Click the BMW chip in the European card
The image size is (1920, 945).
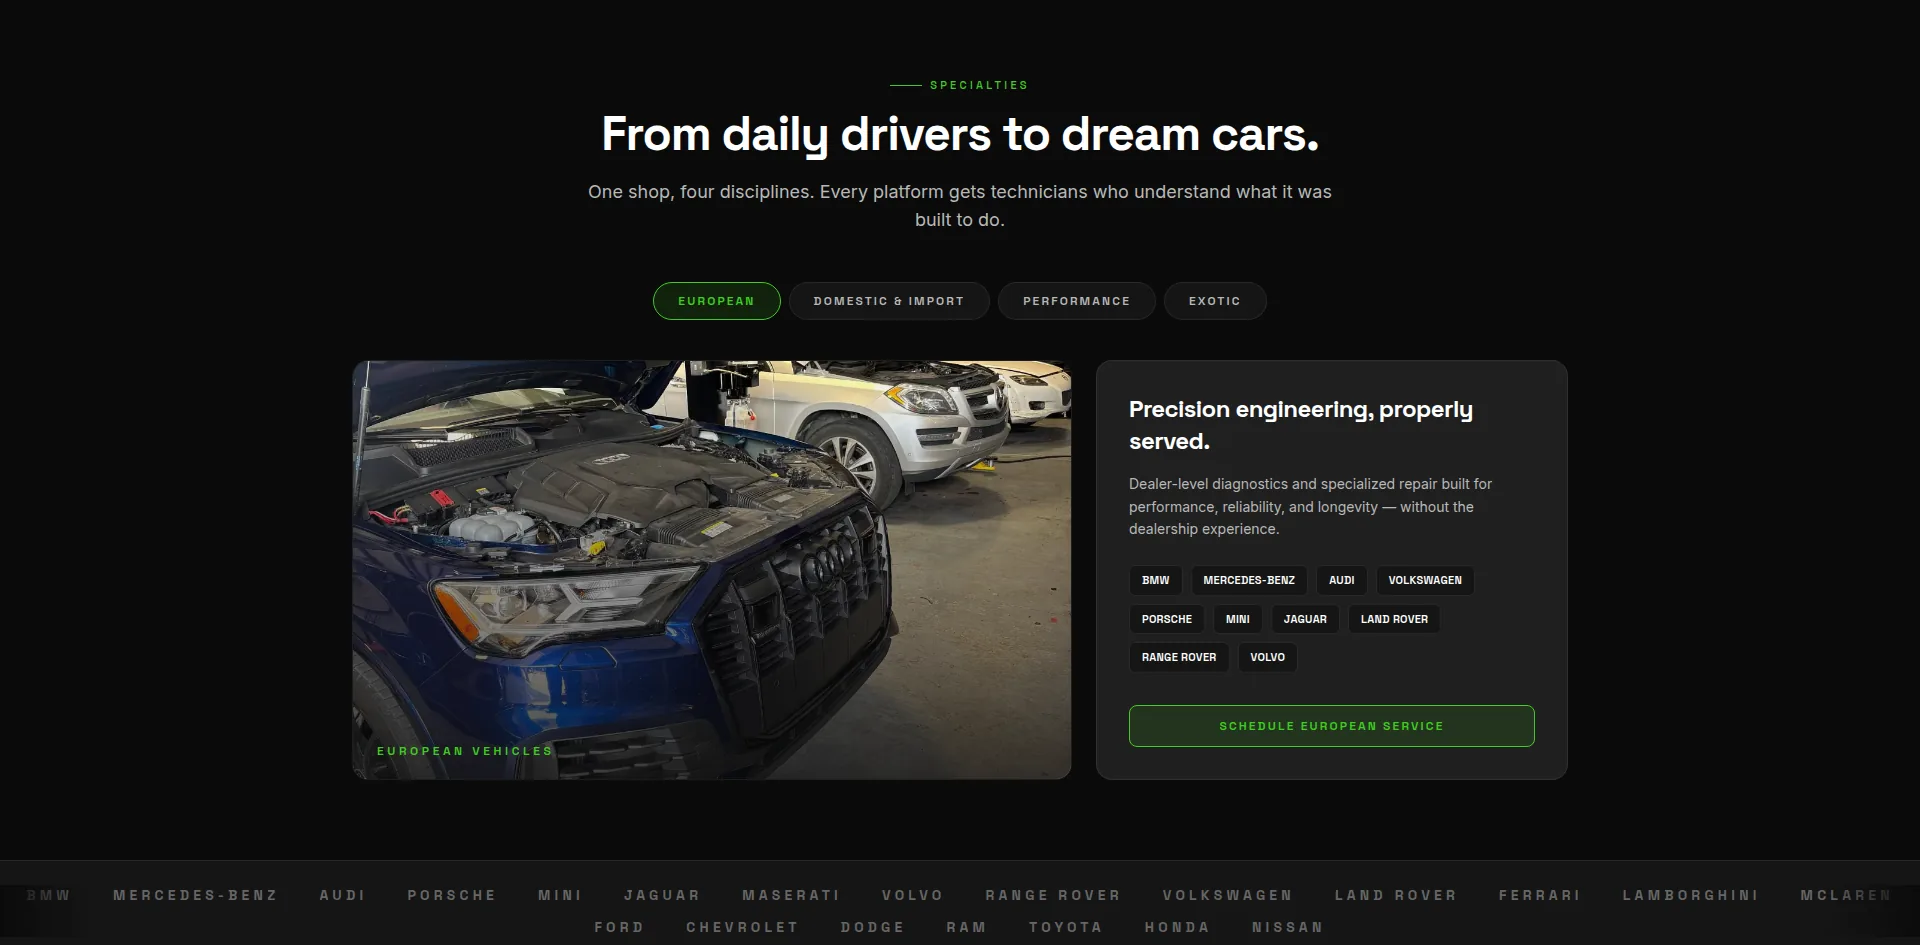point(1155,581)
